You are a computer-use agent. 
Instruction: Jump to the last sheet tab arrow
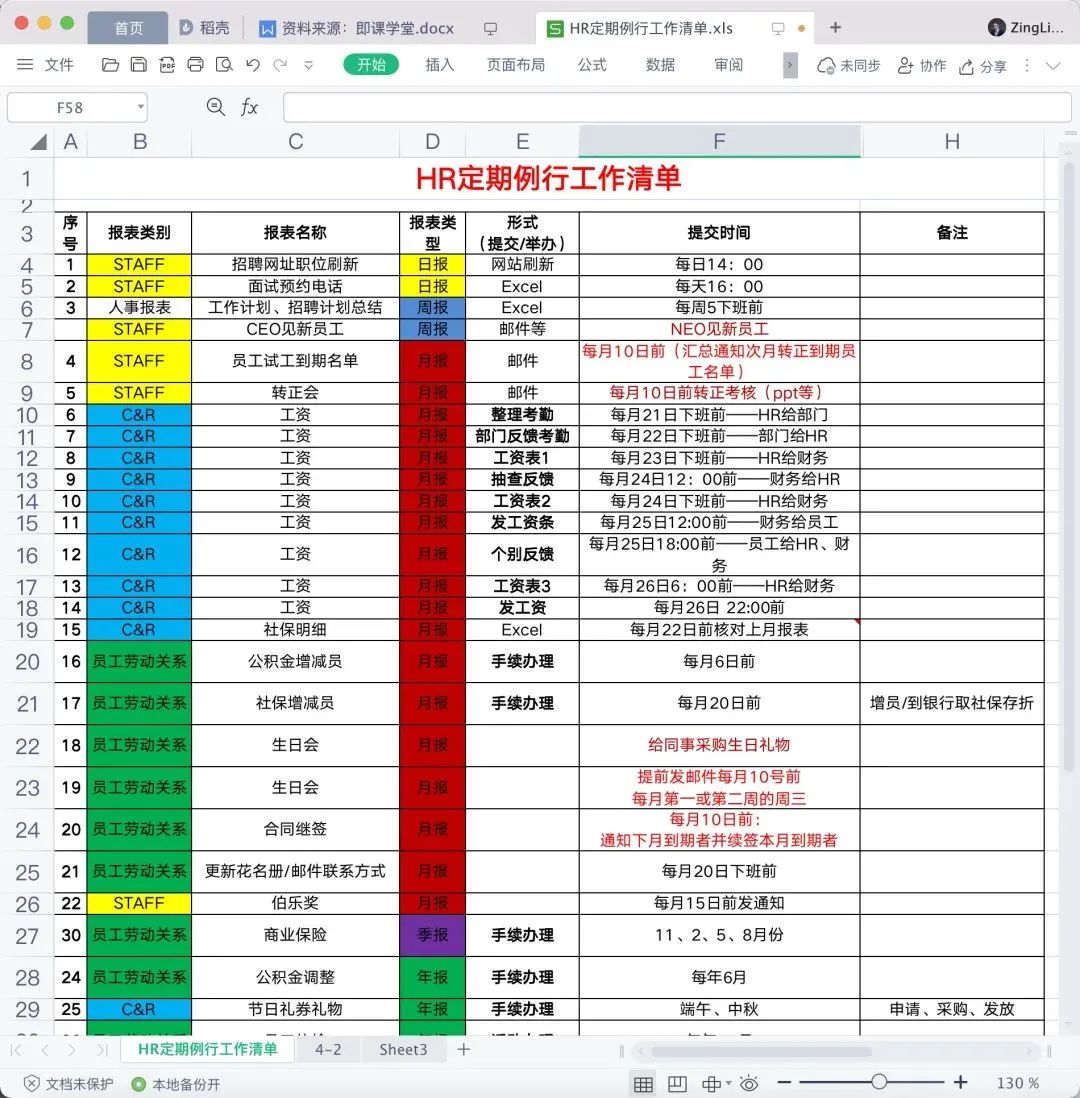coord(102,1050)
